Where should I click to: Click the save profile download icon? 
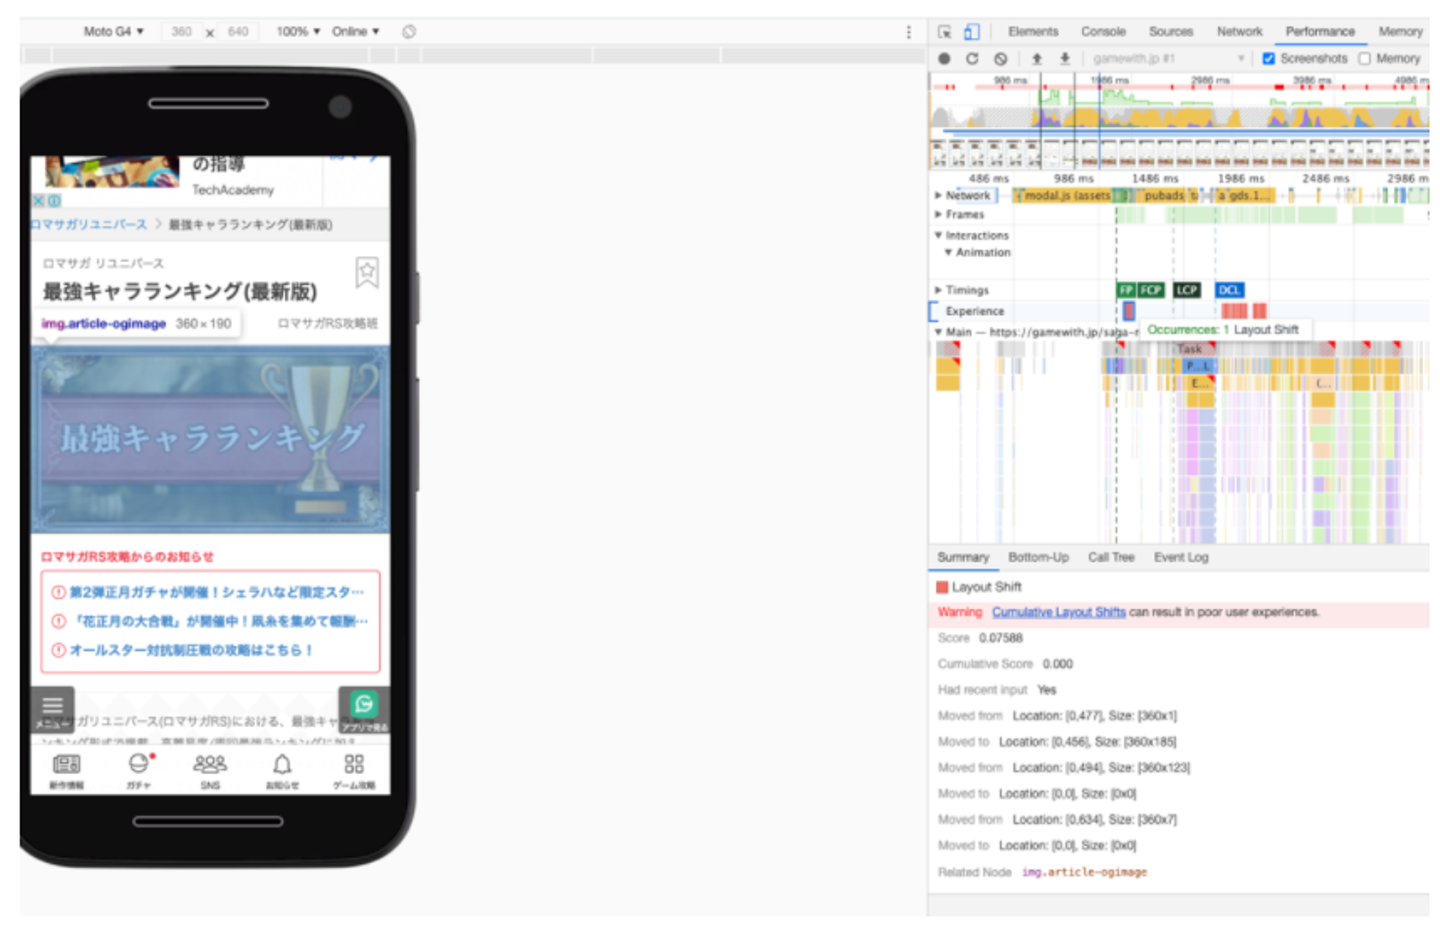pyautogui.click(x=1065, y=59)
